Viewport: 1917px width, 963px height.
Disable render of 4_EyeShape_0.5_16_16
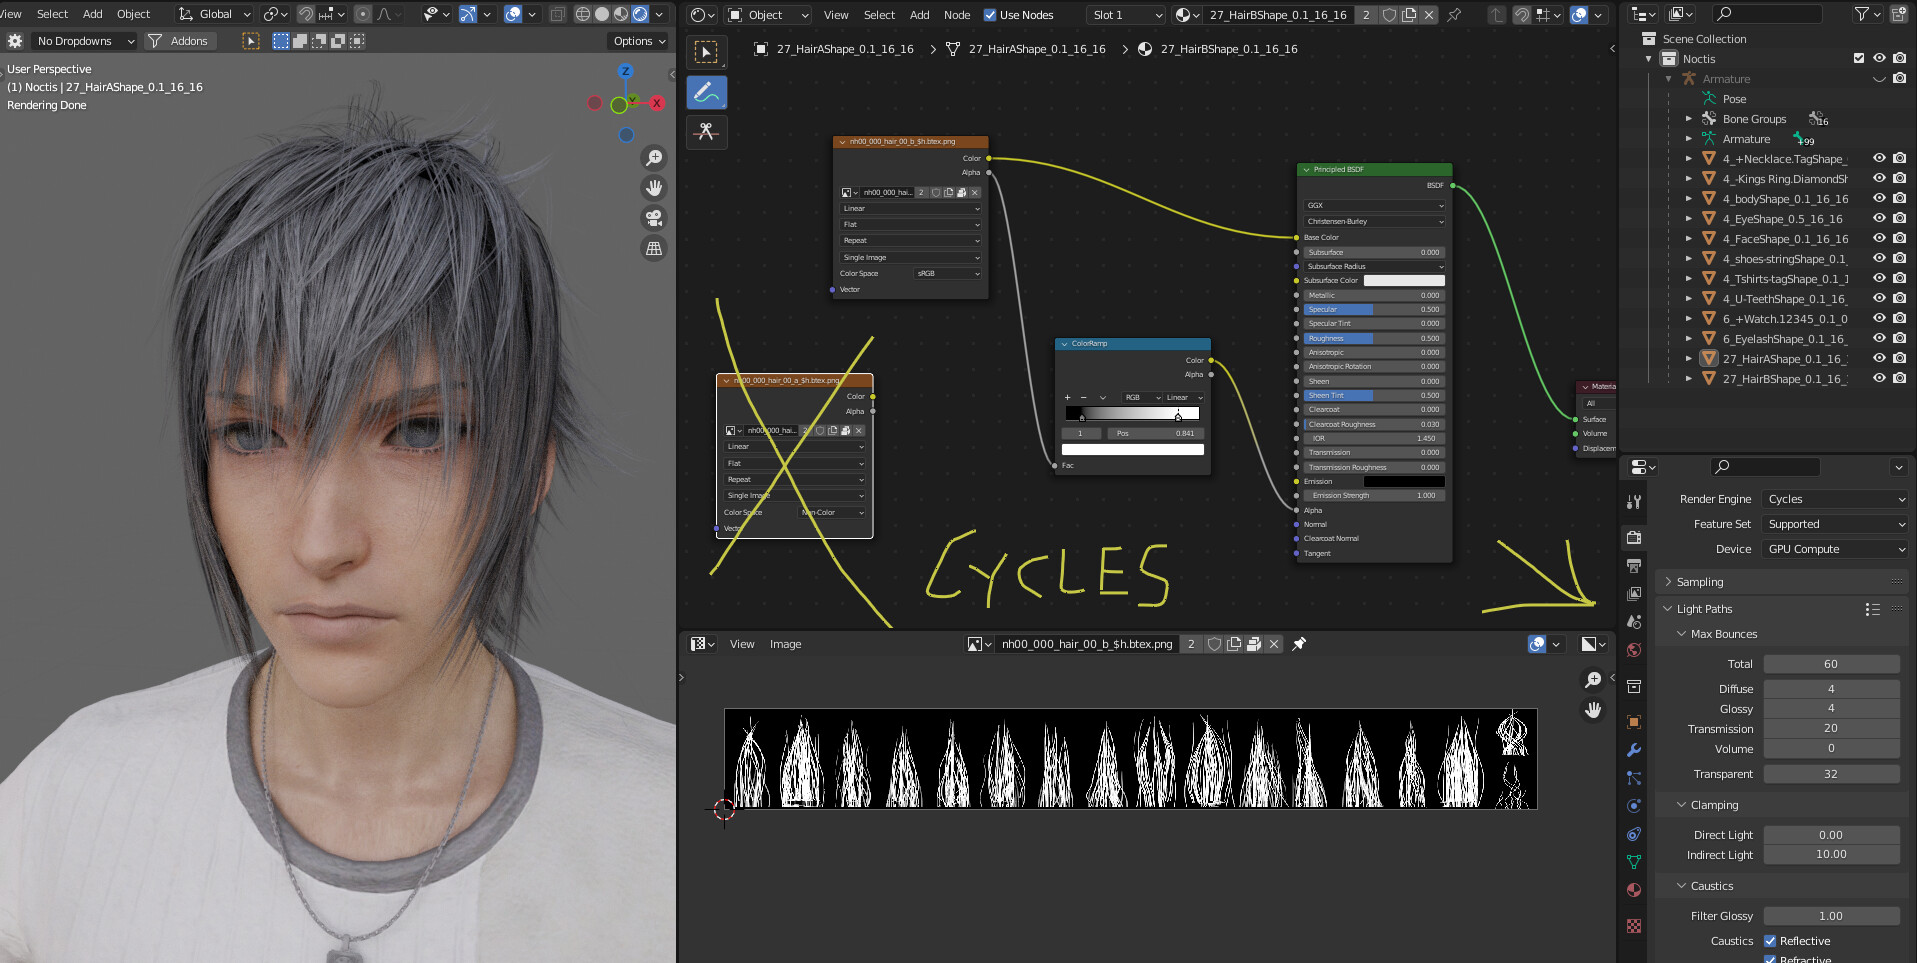pos(1899,219)
